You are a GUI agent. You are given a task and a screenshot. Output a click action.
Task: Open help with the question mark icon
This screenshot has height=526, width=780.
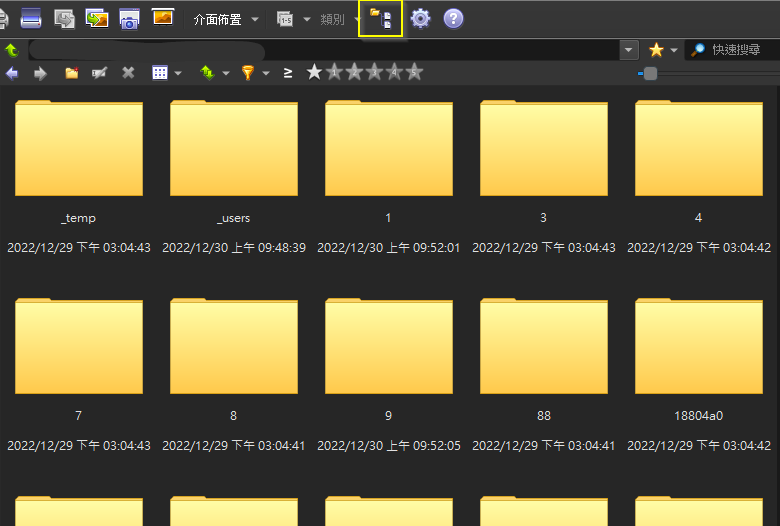coord(453,19)
